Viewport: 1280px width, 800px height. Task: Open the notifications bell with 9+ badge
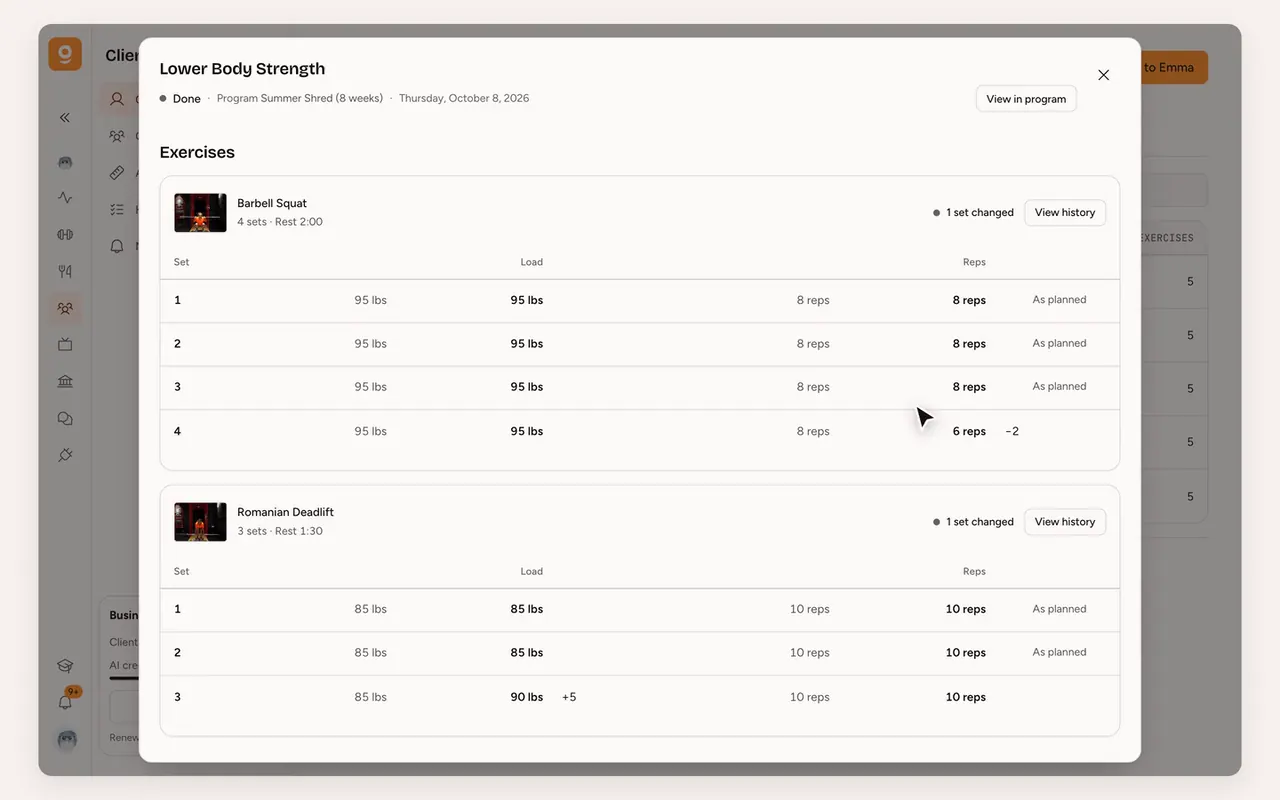66,701
